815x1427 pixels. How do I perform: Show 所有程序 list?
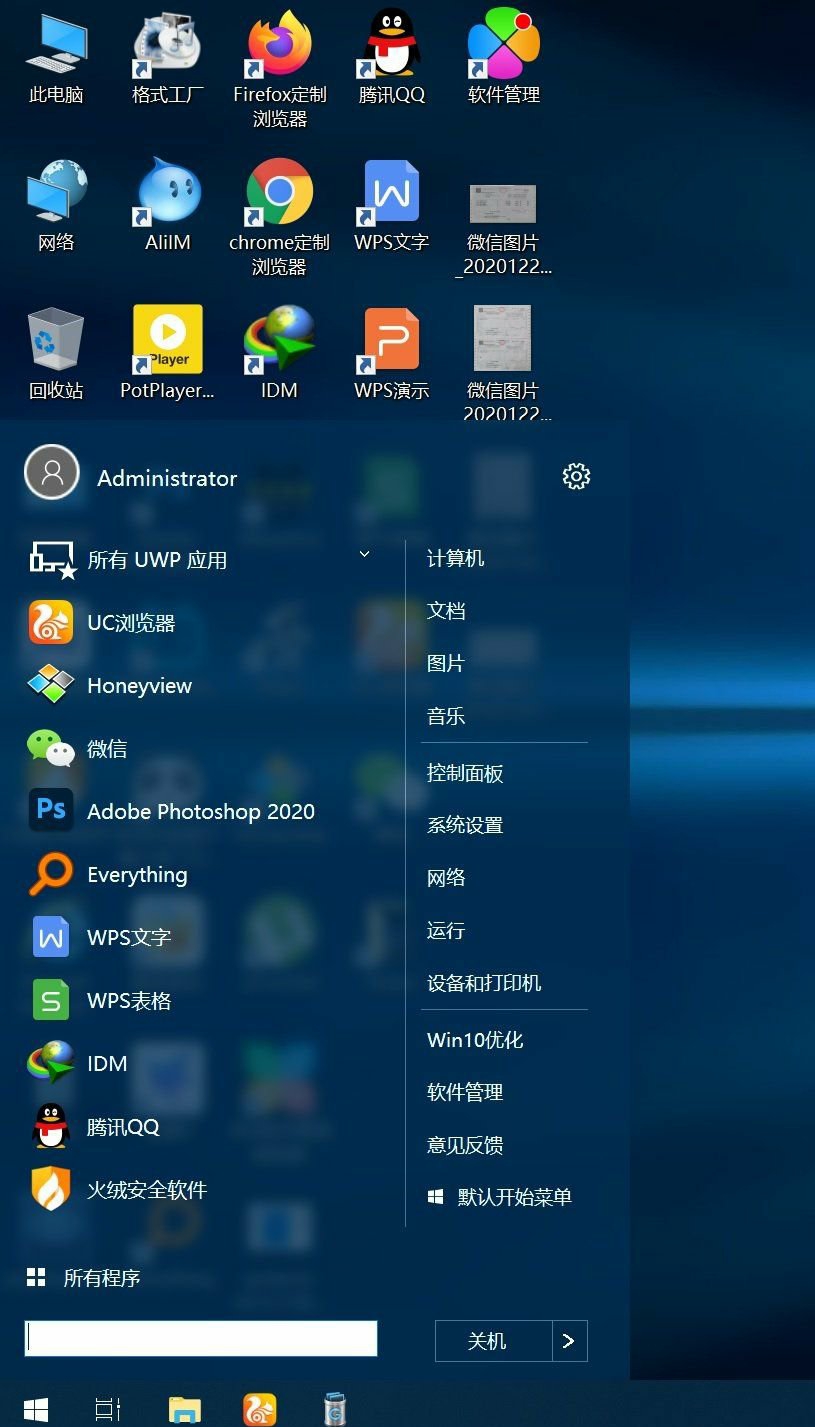[100, 1278]
